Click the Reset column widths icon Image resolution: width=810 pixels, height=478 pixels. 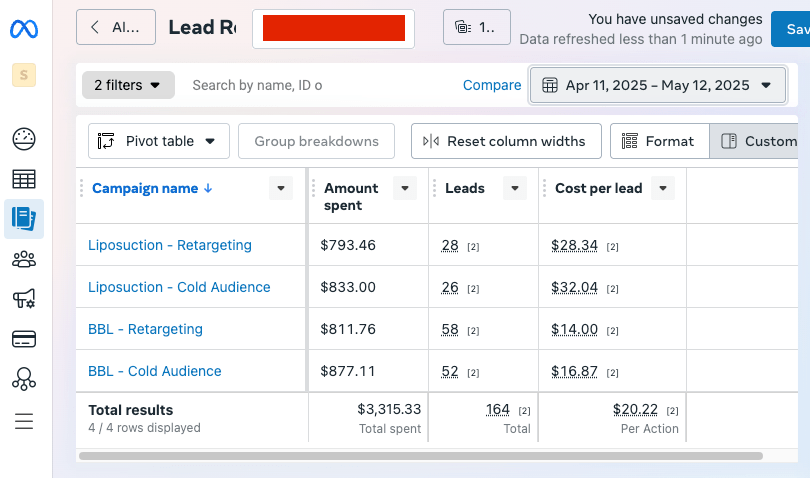431,141
